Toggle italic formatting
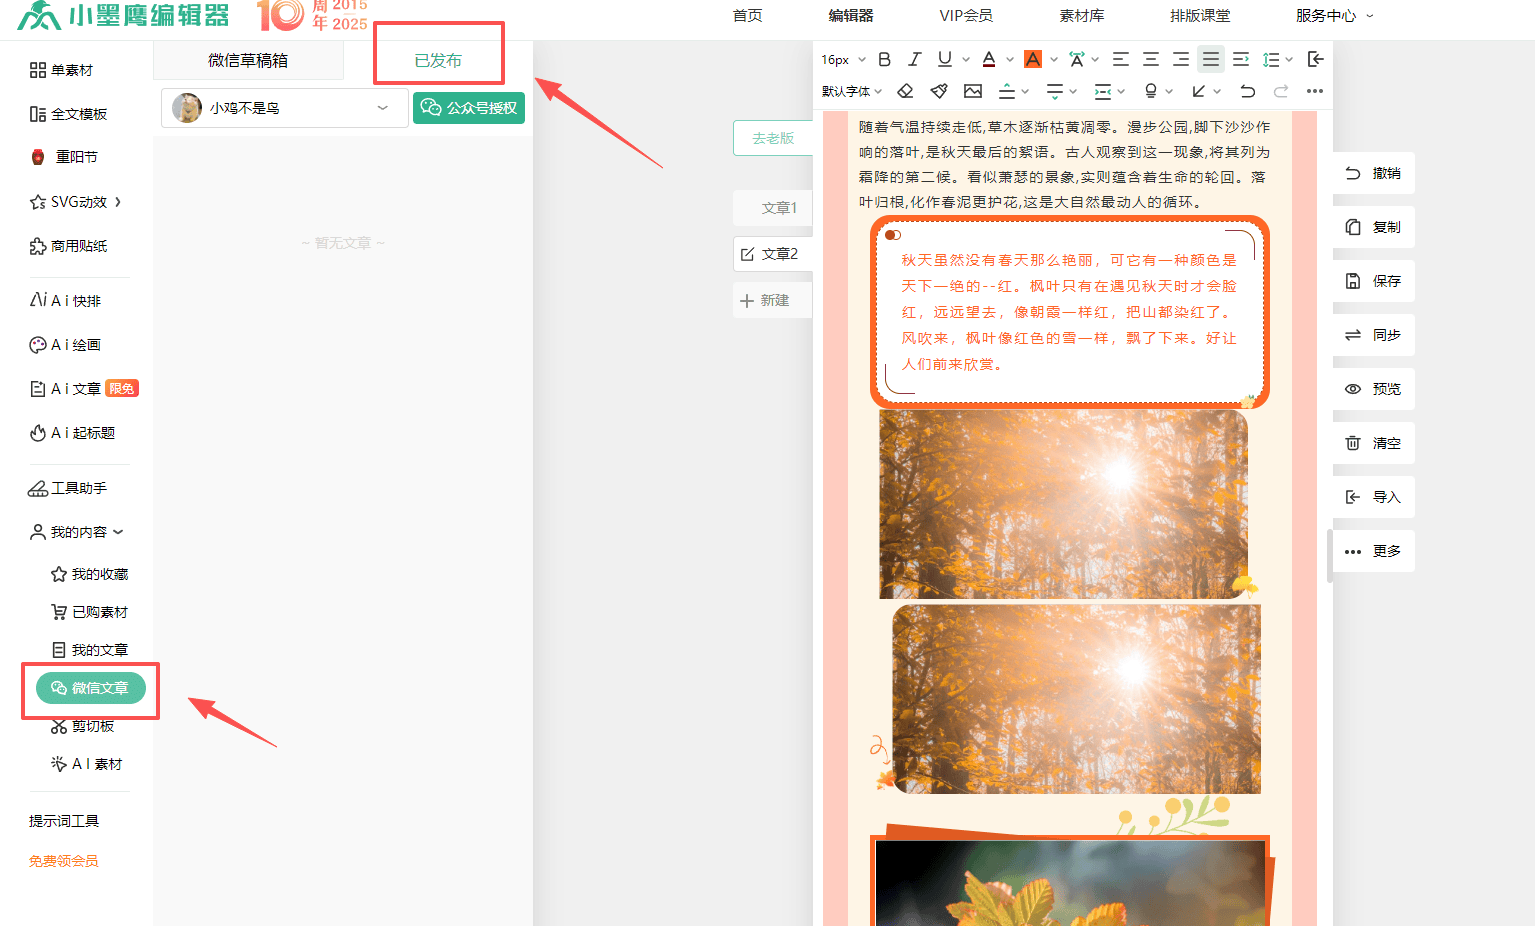This screenshot has width=1535, height=926. click(914, 59)
